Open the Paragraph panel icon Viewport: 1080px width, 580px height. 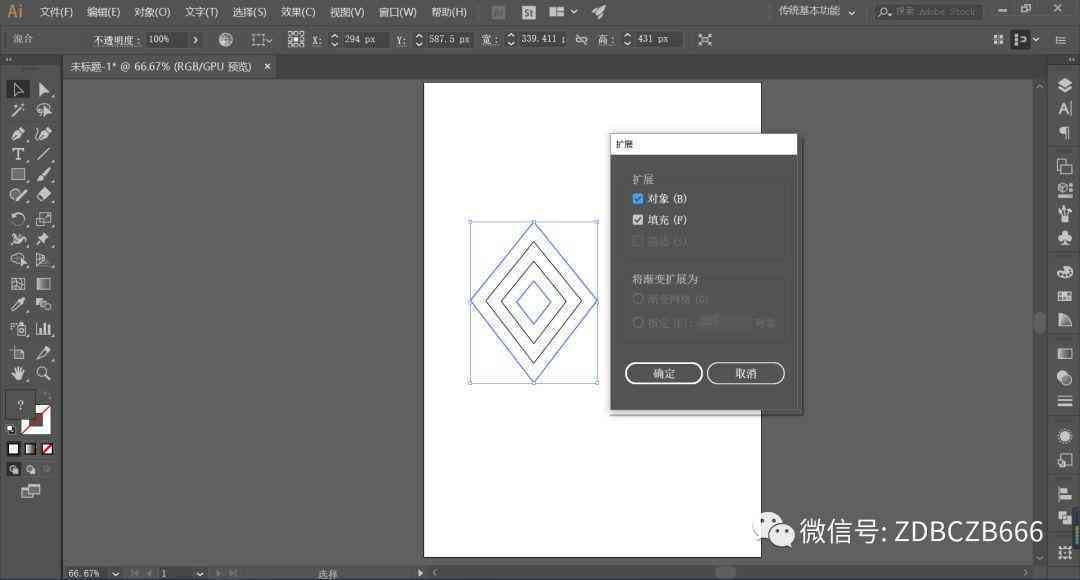point(1065,132)
